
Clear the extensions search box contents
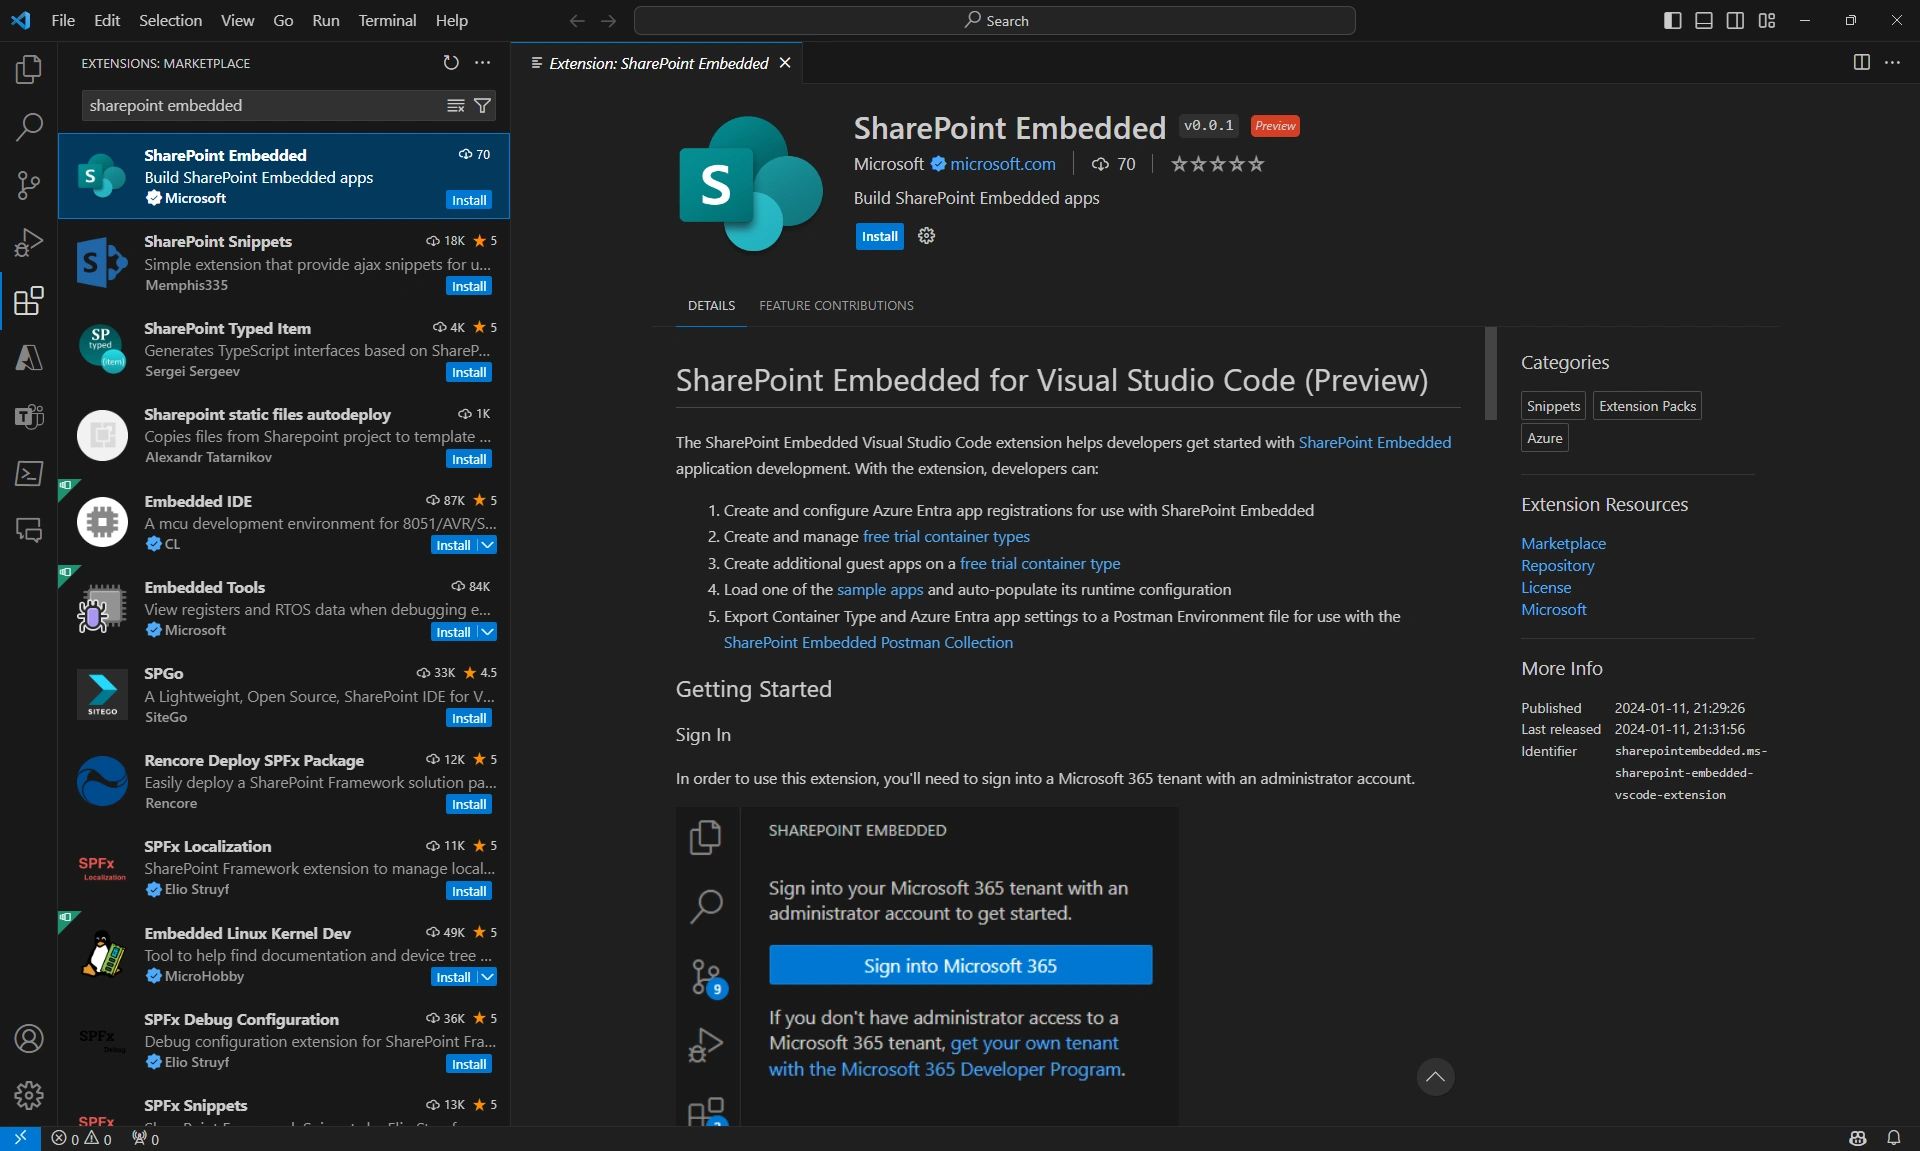click(457, 105)
